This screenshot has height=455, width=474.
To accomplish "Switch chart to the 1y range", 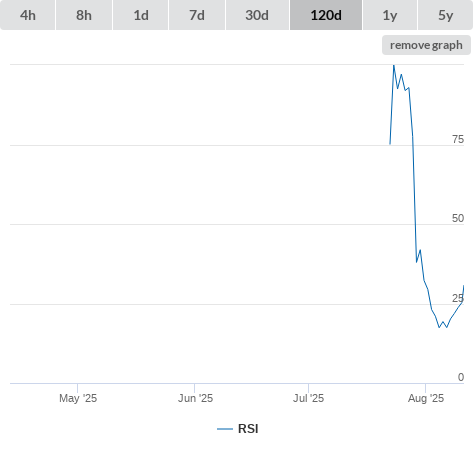I will (x=390, y=15).
